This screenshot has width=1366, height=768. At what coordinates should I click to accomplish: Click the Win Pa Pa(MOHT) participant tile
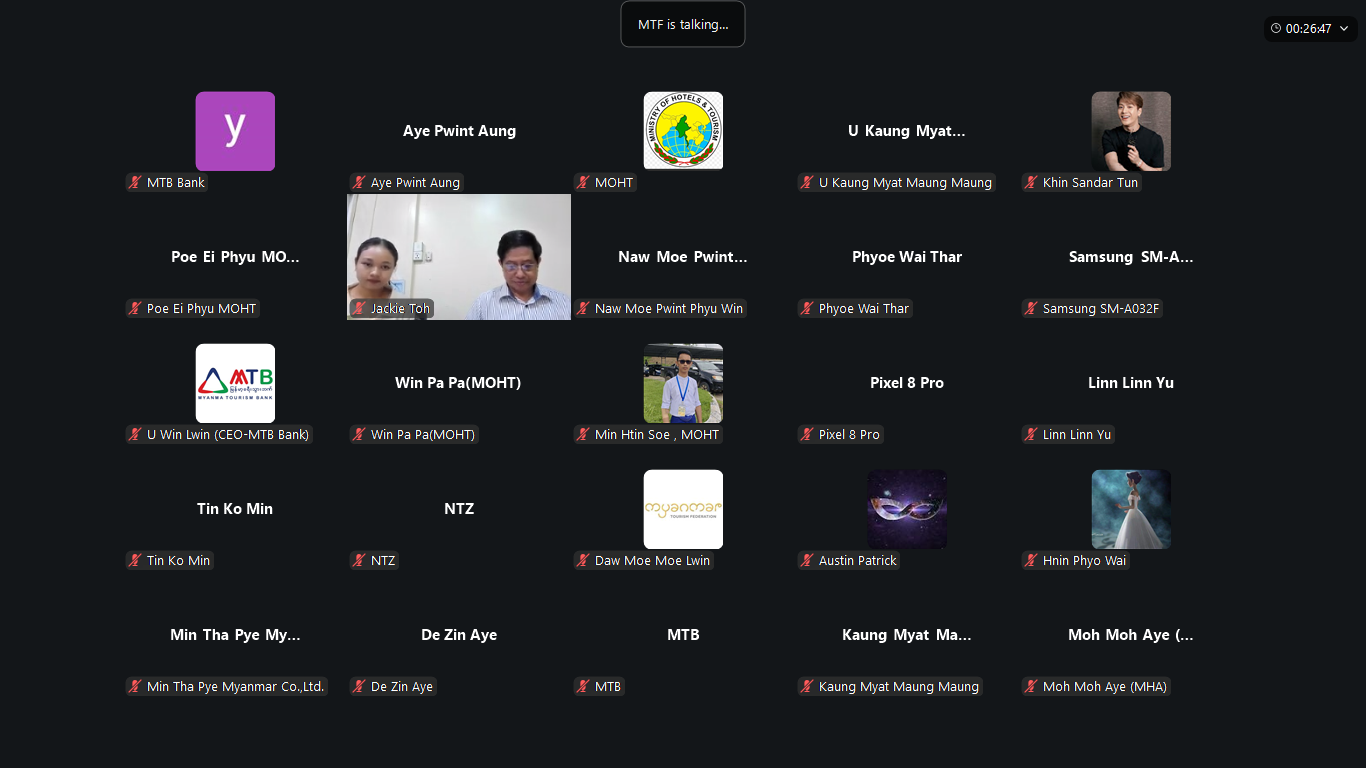coord(459,383)
